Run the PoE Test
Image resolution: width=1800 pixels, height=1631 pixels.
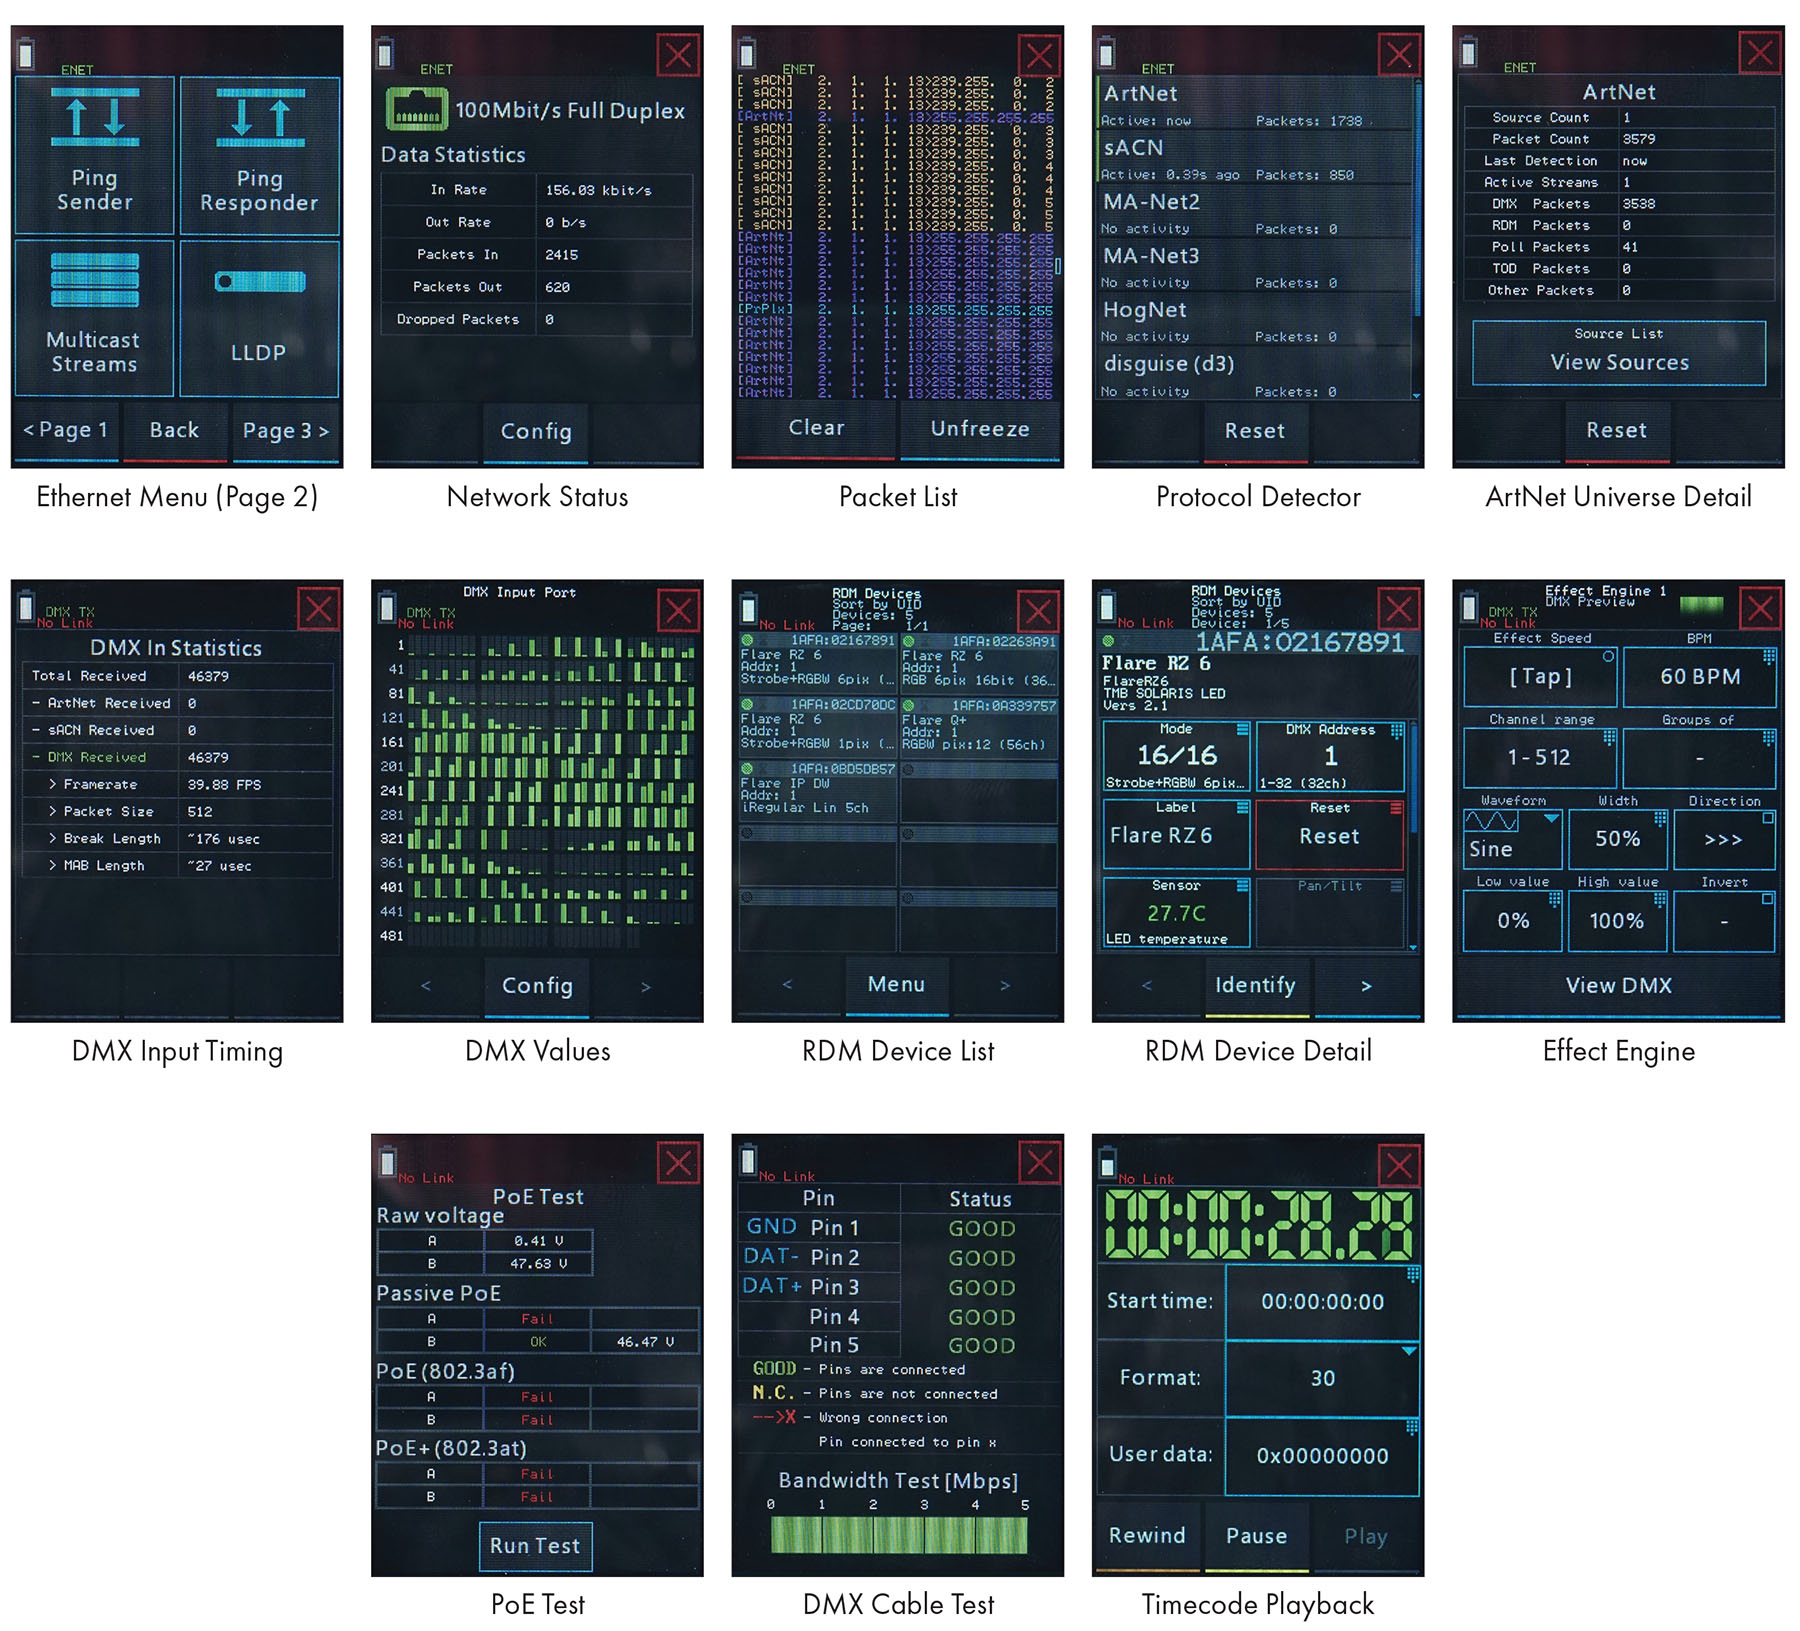535,1546
